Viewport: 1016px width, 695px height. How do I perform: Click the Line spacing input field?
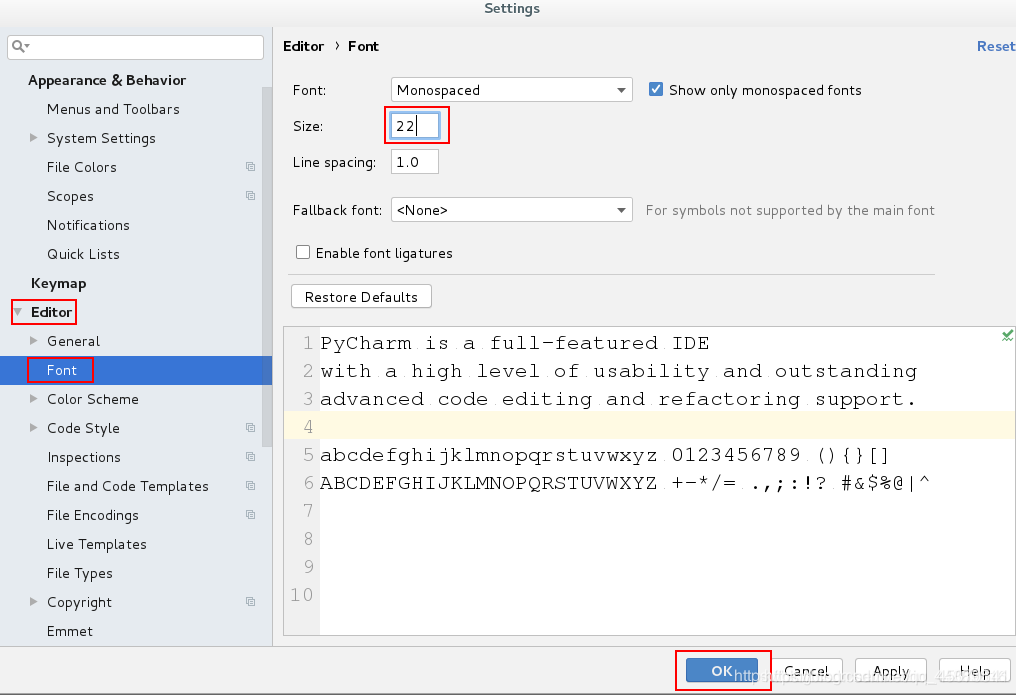415,162
